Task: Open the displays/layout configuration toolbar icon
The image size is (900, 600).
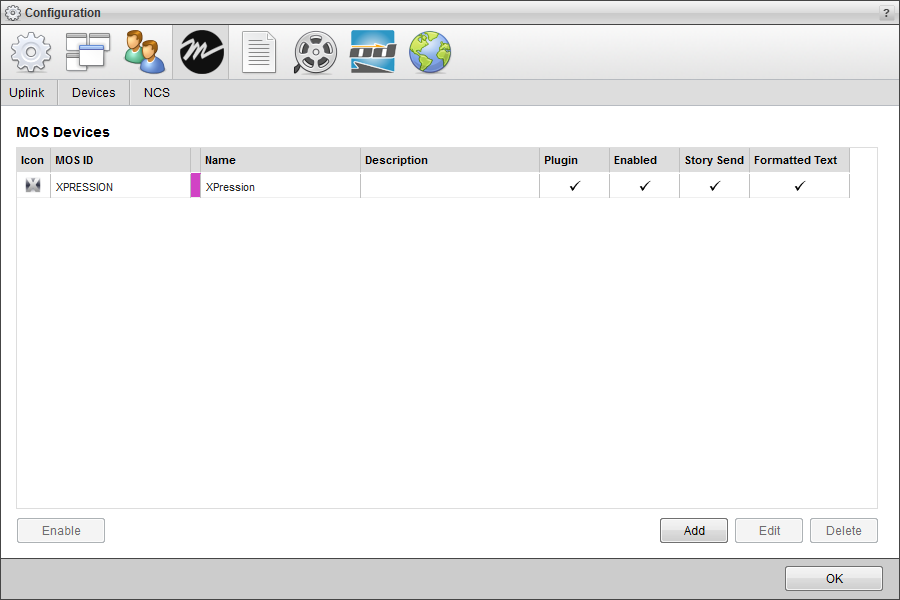Action: (87, 52)
